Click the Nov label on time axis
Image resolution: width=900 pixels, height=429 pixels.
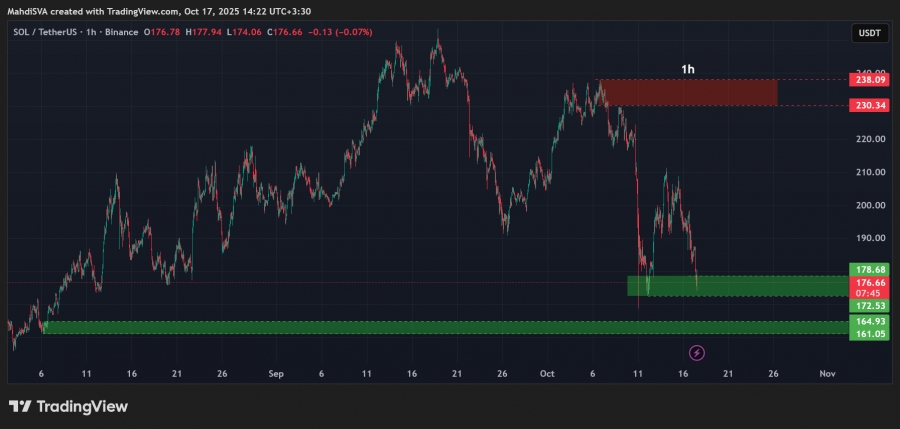(826, 373)
